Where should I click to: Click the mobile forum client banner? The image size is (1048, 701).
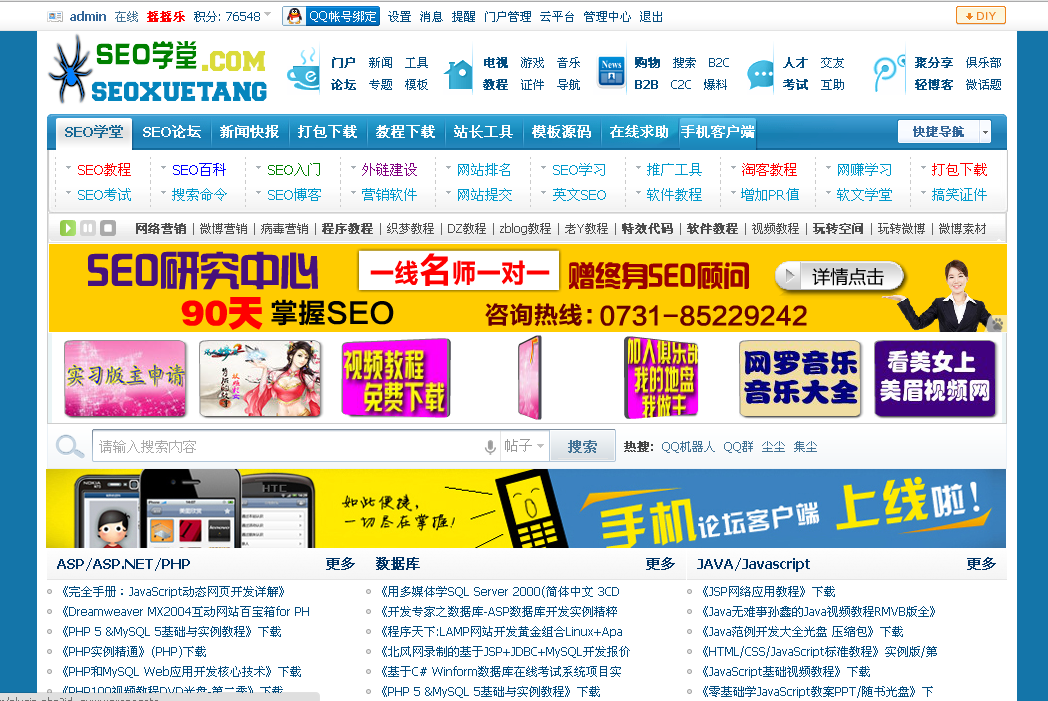[x=526, y=508]
